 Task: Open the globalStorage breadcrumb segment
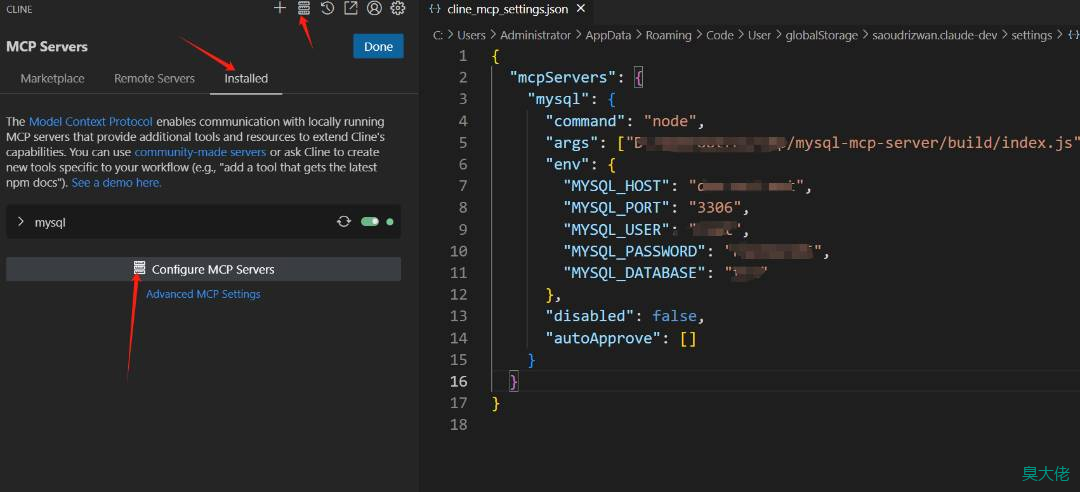(x=822, y=35)
